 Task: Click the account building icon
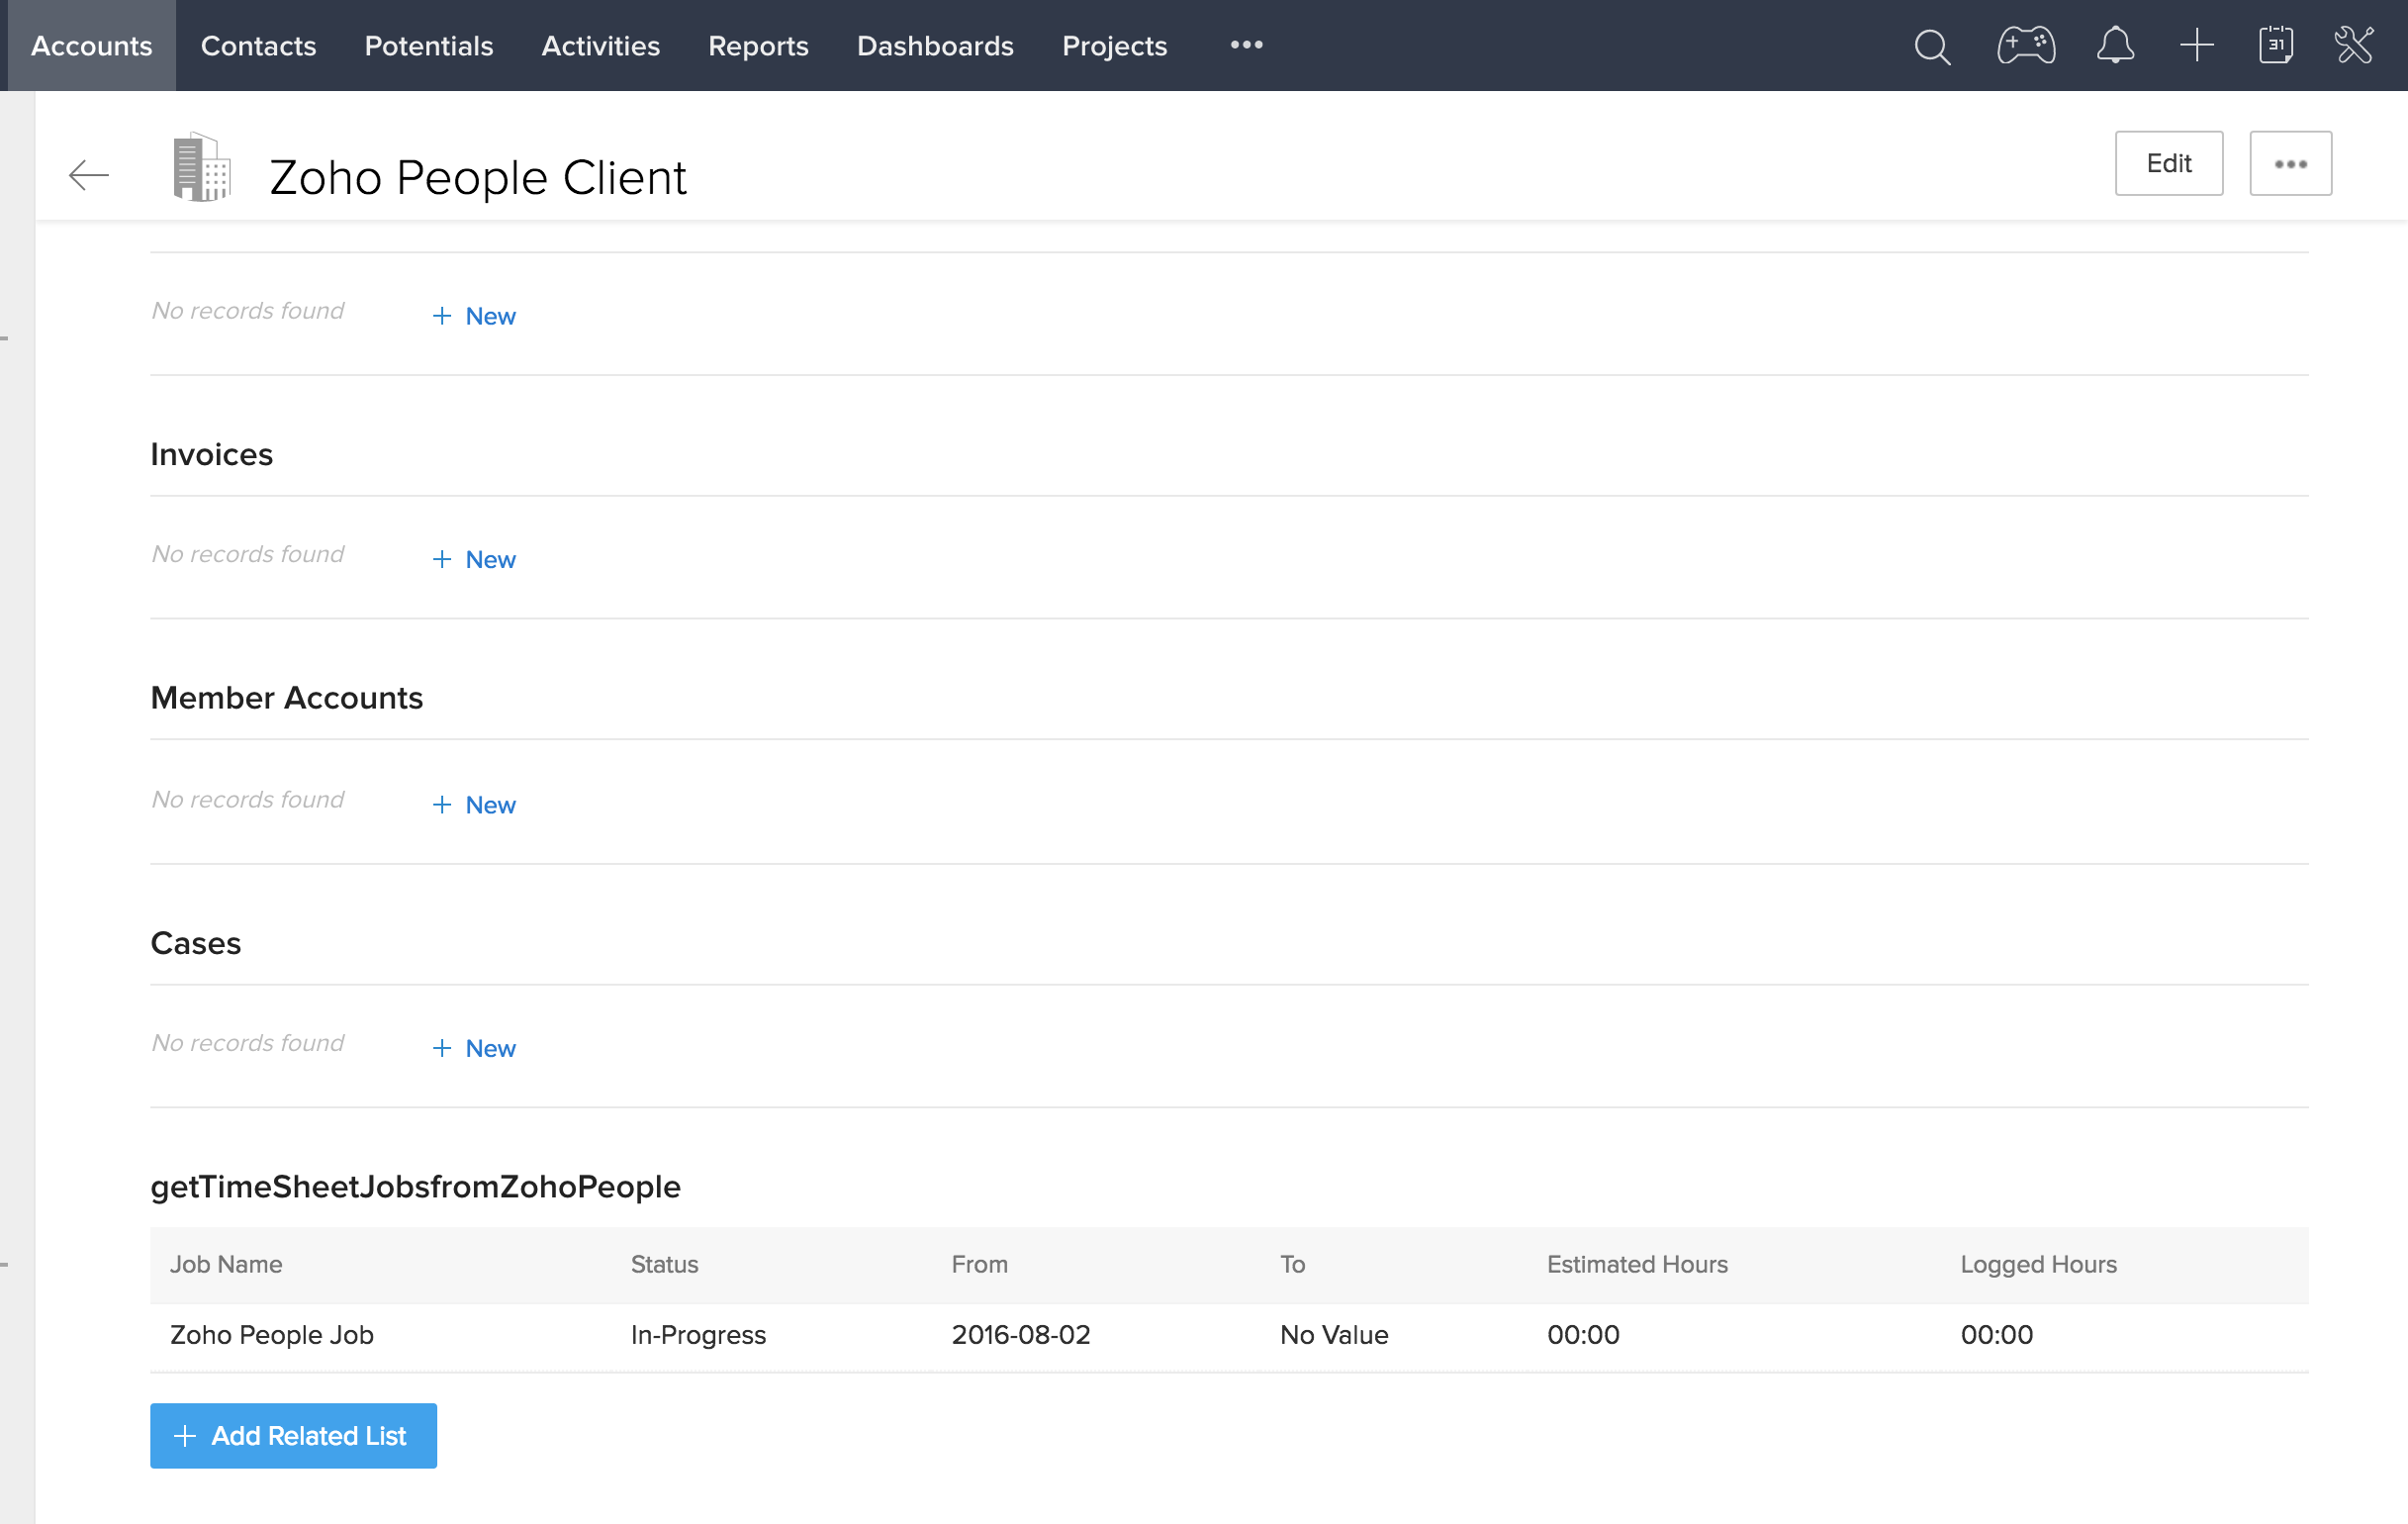[201, 168]
